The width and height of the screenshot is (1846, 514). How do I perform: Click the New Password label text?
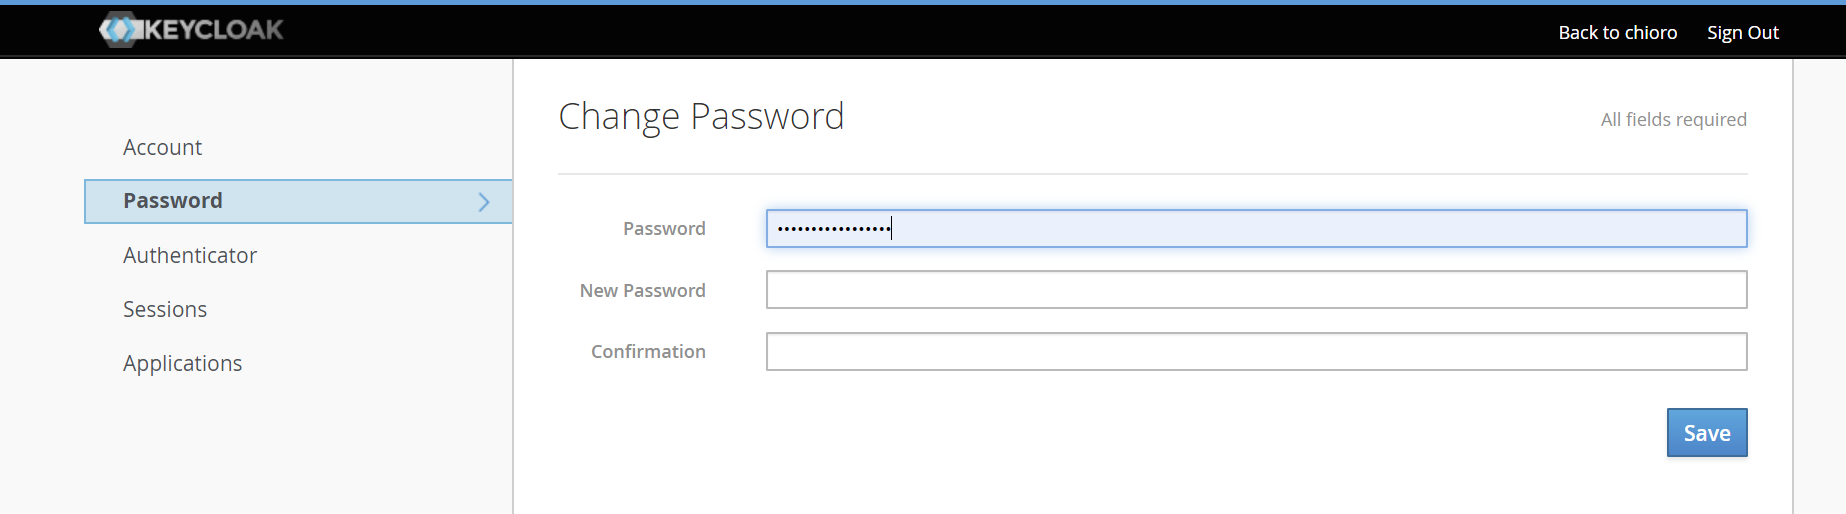click(x=642, y=291)
